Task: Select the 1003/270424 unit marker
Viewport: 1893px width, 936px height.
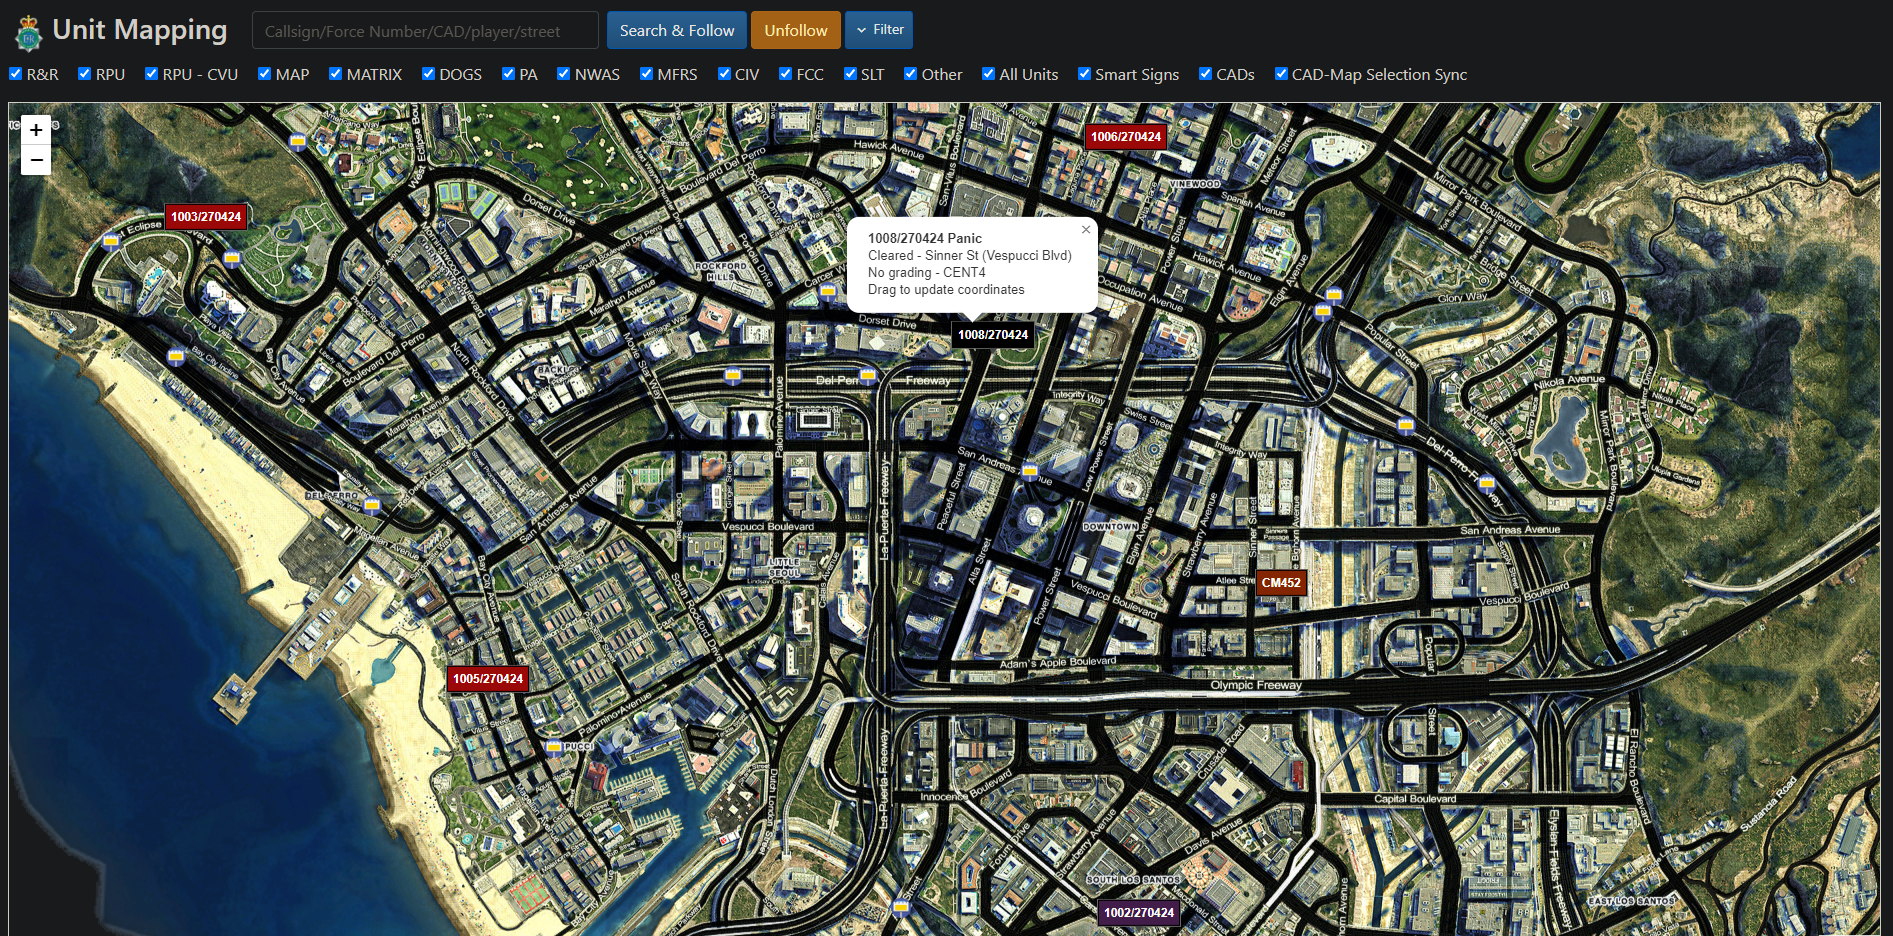Action: click(206, 217)
